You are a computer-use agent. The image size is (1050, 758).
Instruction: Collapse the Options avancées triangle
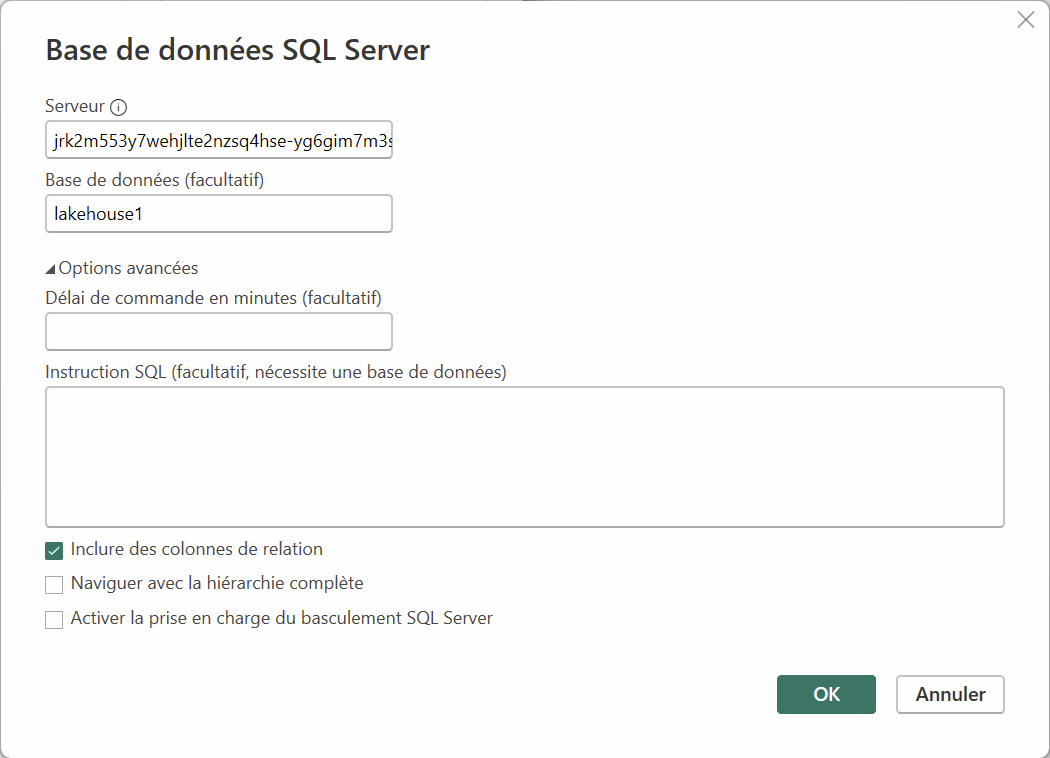tap(51, 269)
